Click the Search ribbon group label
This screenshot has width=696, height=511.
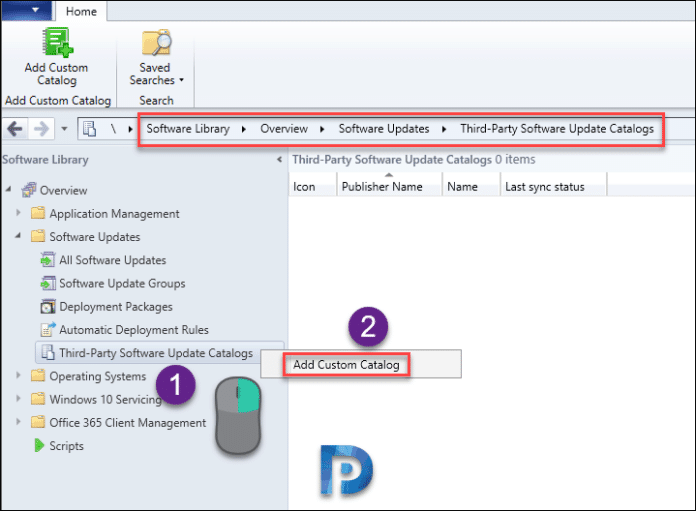[156, 101]
